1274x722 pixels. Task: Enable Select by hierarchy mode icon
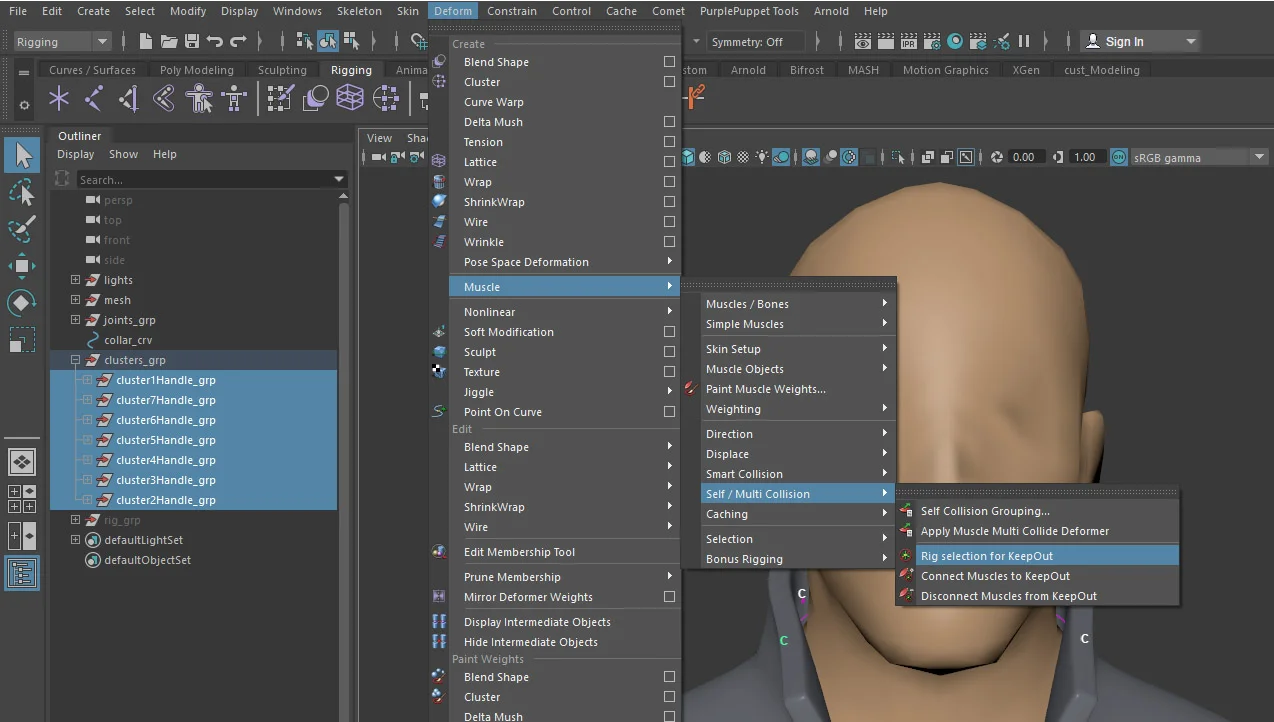tap(305, 41)
